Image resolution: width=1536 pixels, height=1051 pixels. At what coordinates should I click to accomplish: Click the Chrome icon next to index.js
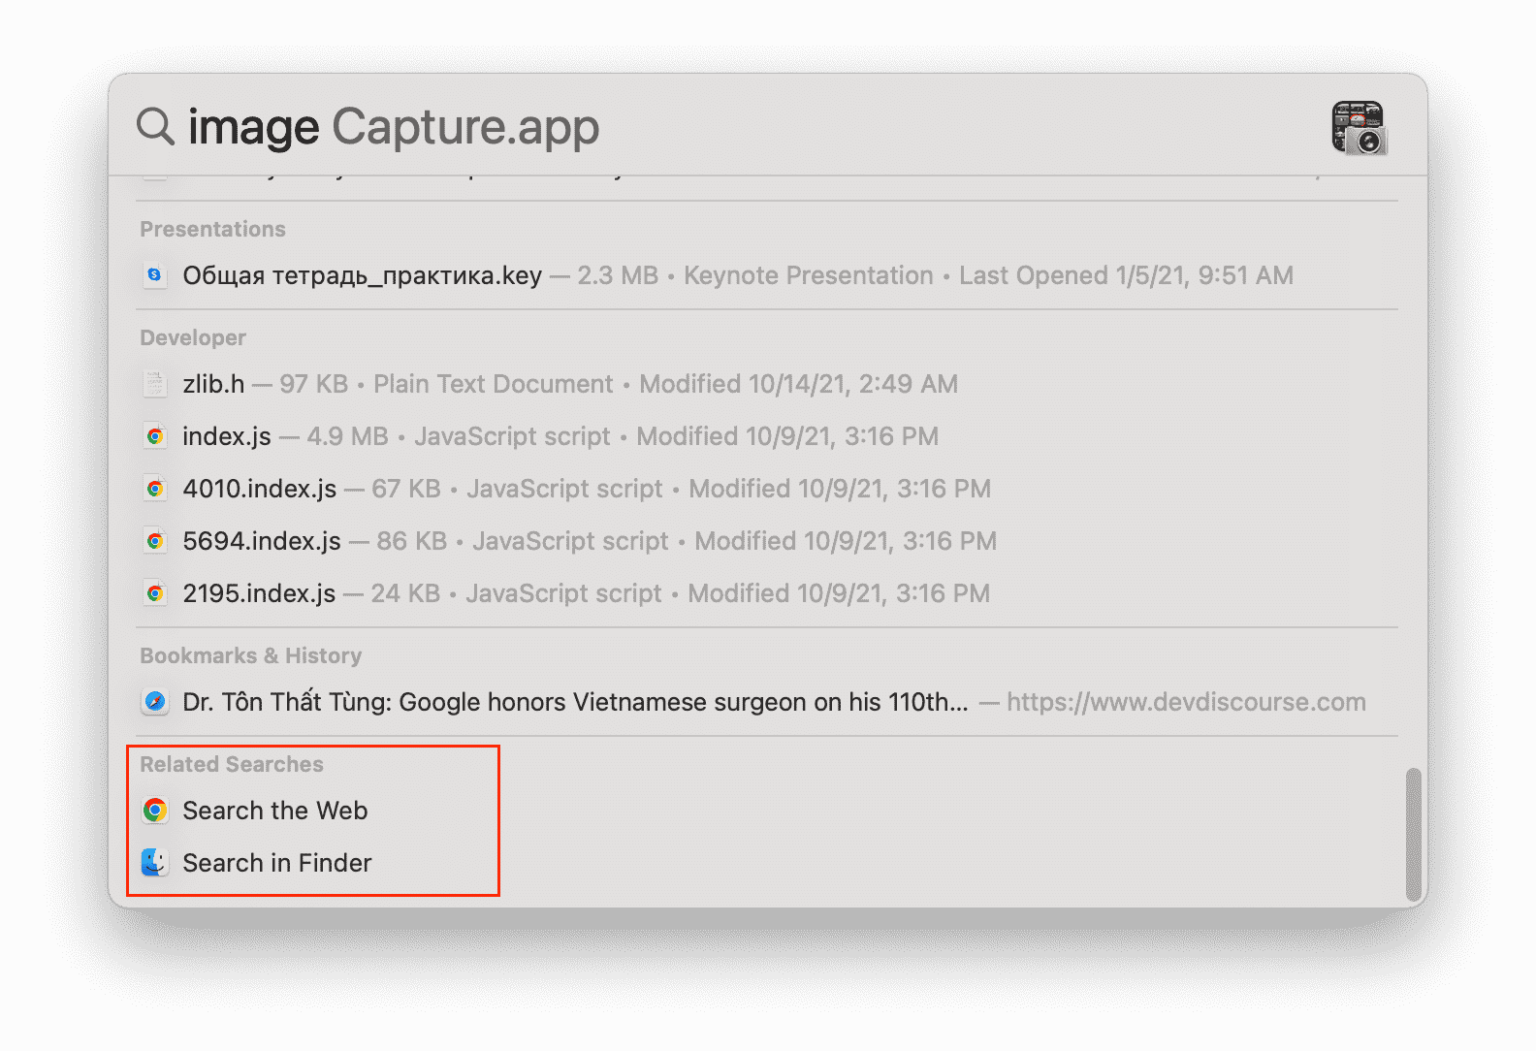(155, 436)
